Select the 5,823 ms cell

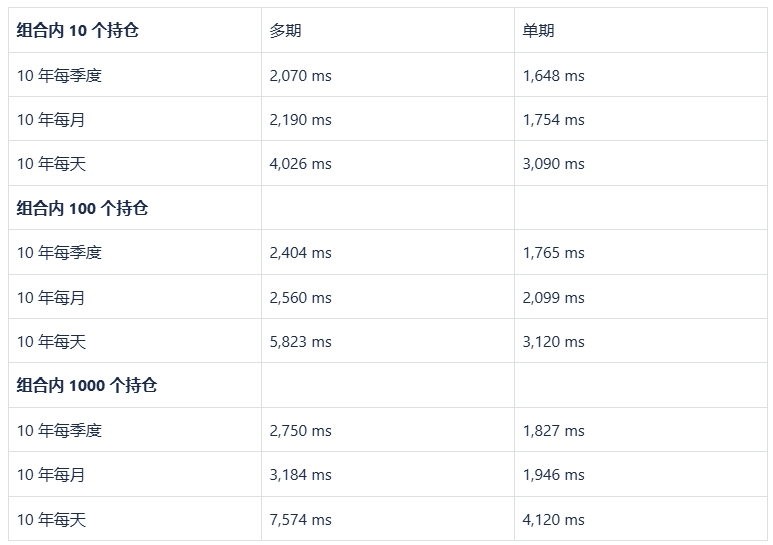coord(387,341)
